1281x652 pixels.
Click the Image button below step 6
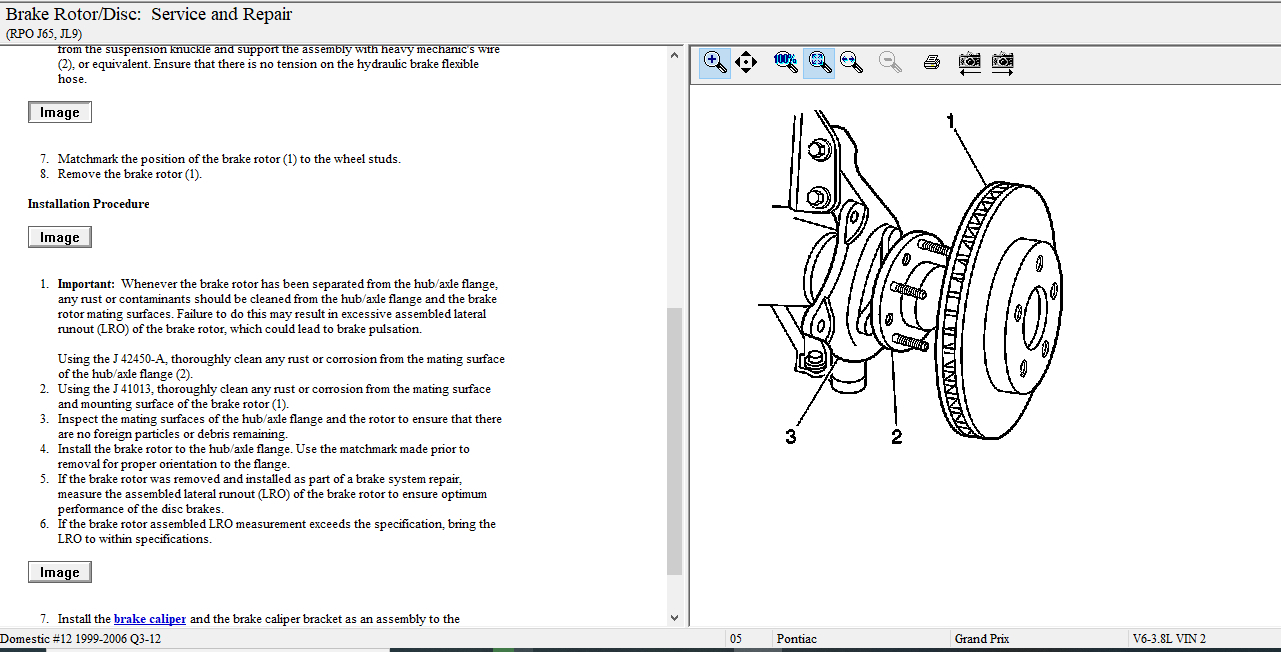[x=60, y=573]
